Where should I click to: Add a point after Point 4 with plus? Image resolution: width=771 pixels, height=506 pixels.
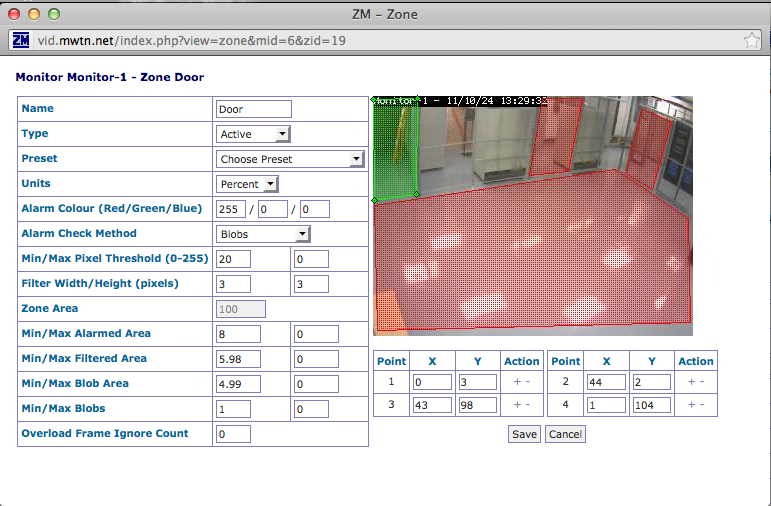click(691, 405)
